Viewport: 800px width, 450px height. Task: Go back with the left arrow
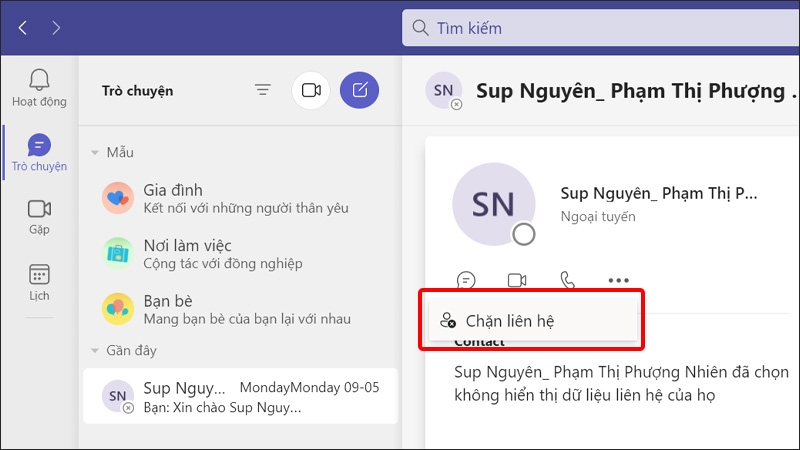pos(22,28)
